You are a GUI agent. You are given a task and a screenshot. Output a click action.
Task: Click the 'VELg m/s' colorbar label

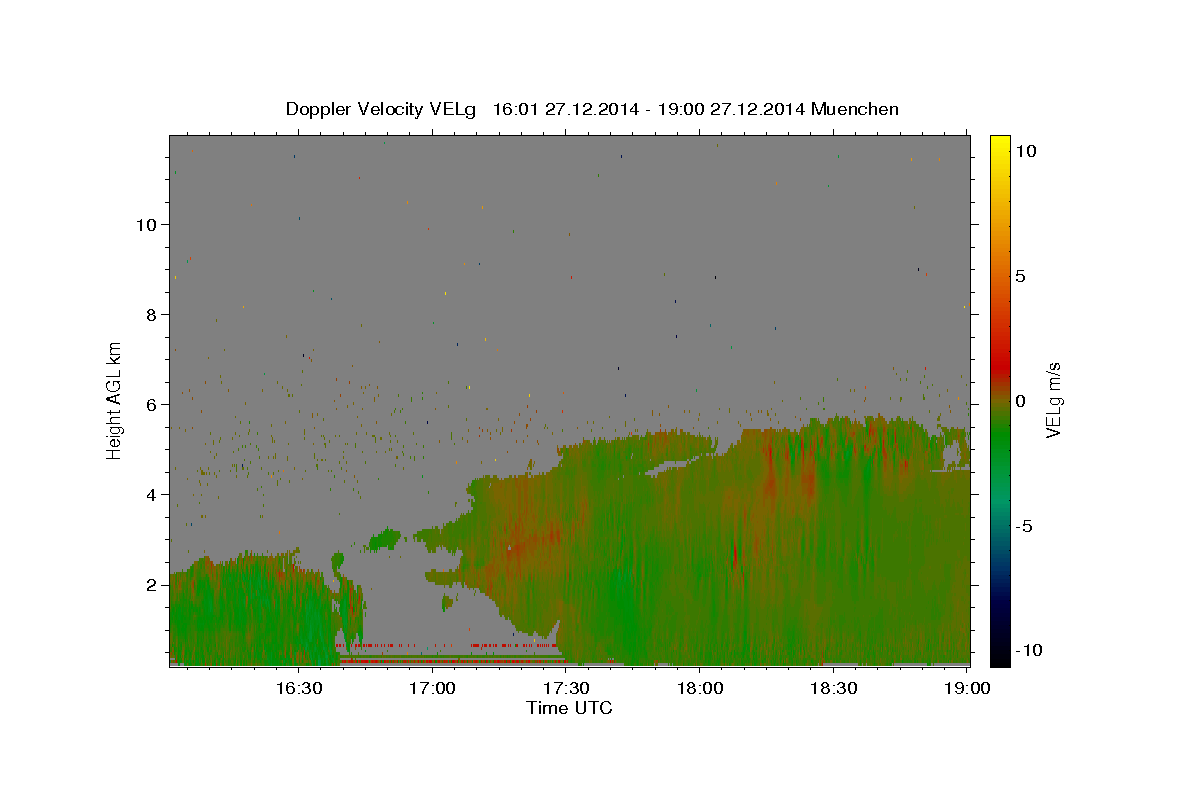(1053, 400)
